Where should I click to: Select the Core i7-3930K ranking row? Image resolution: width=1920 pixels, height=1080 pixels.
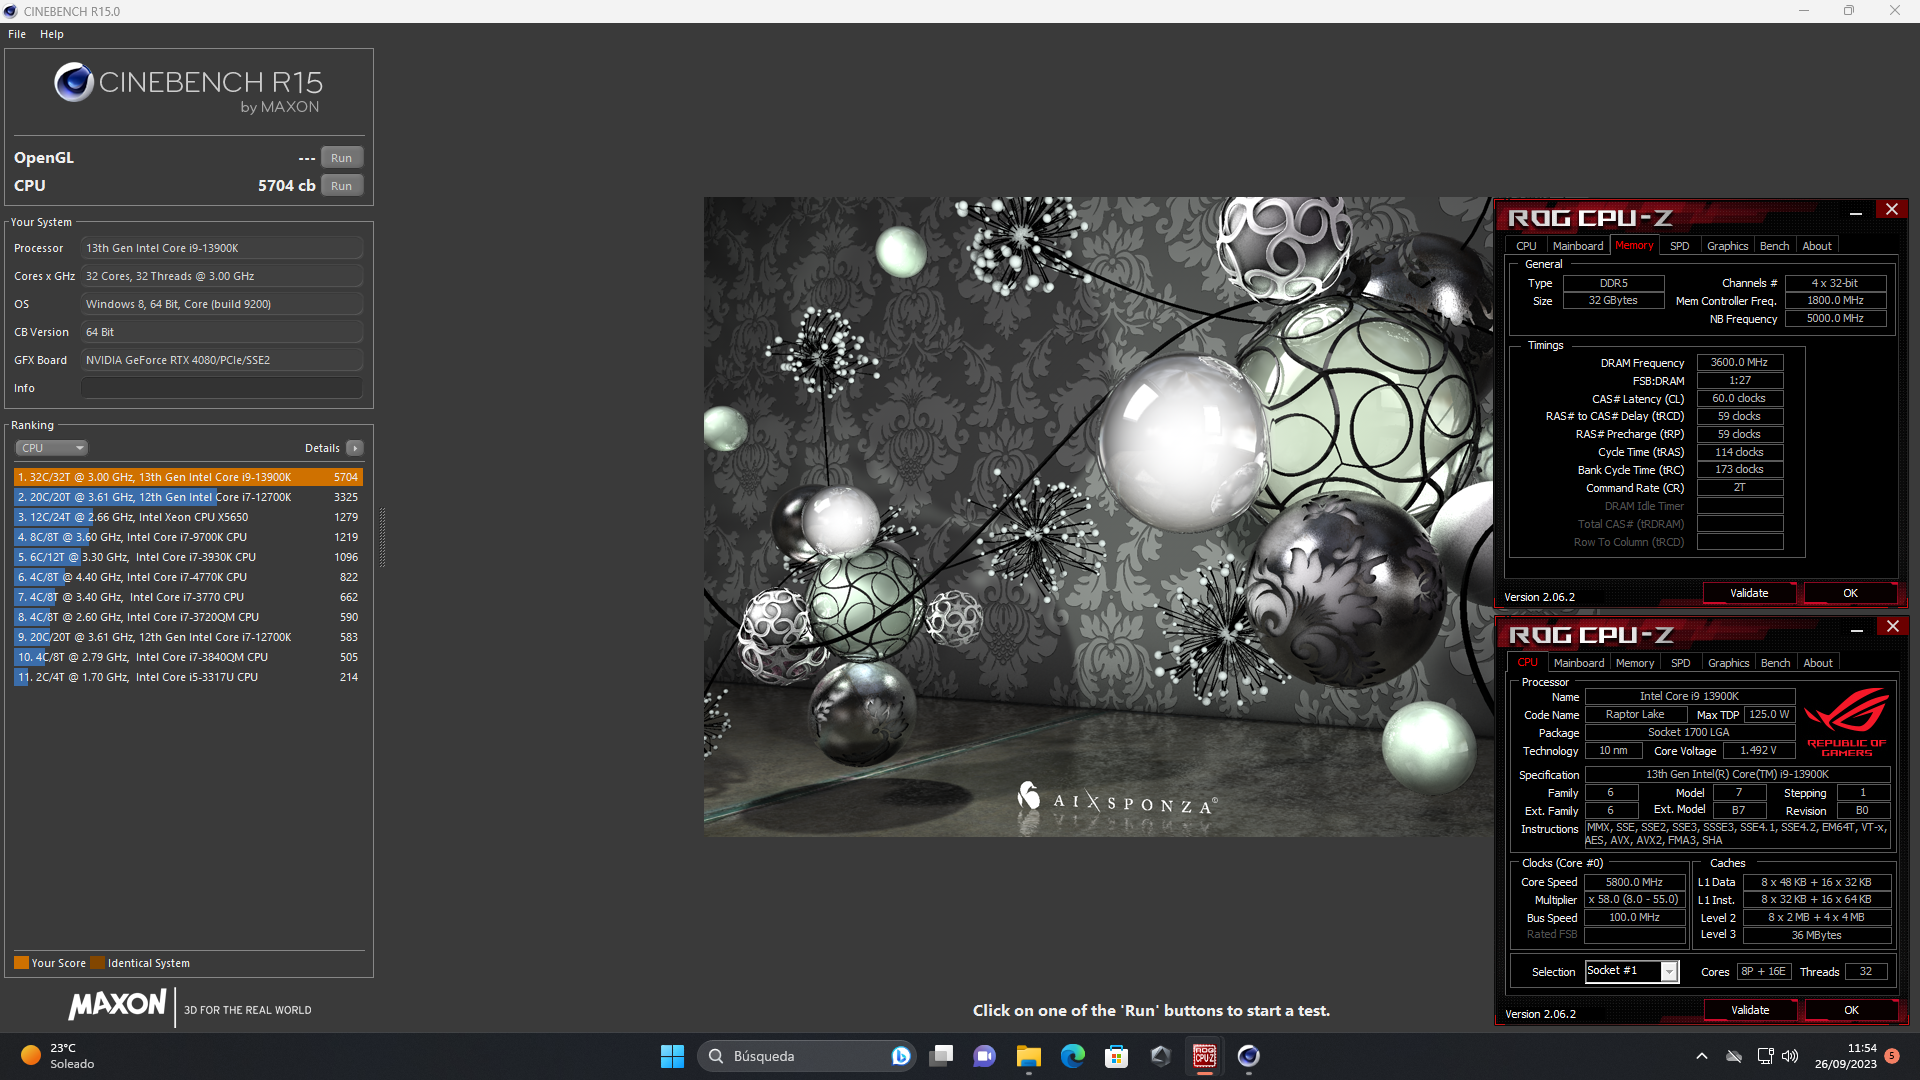[x=188, y=557]
